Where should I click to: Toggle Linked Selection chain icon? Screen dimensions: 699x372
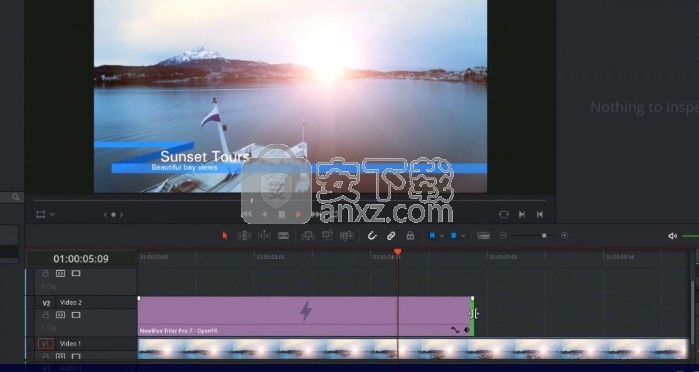[391, 236]
